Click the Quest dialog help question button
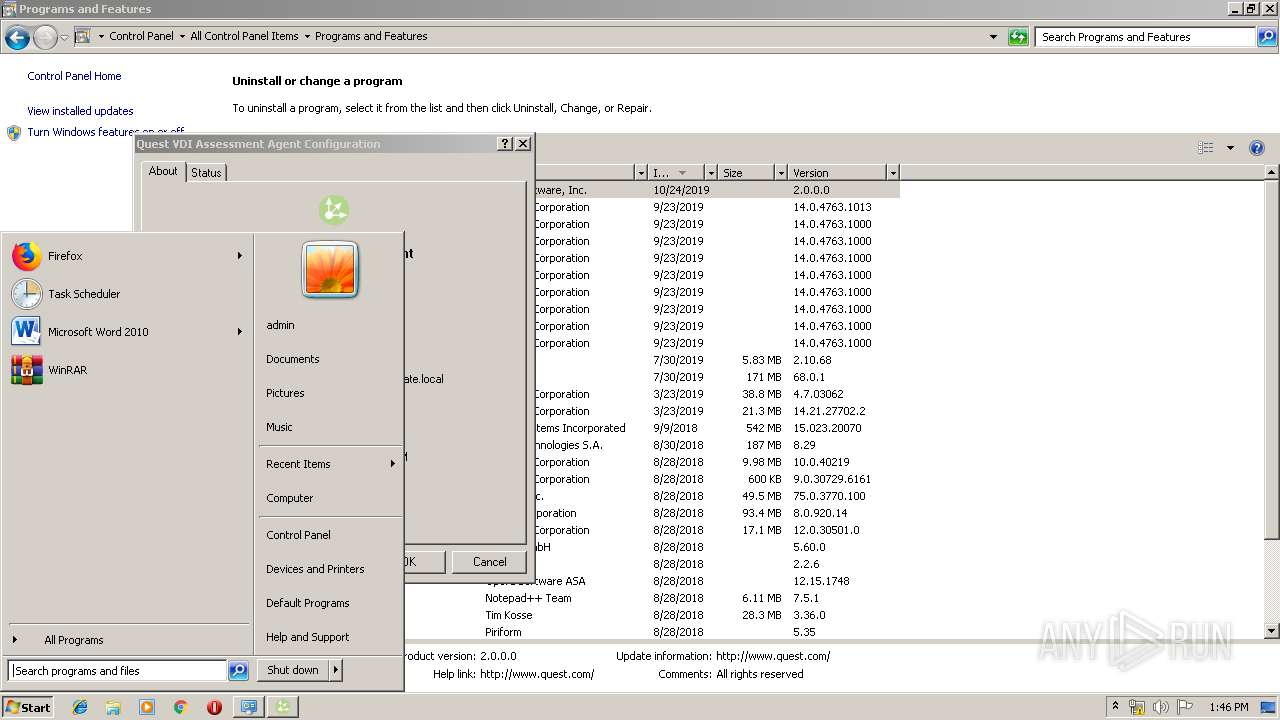1280x720 pixels. [505, 144]
